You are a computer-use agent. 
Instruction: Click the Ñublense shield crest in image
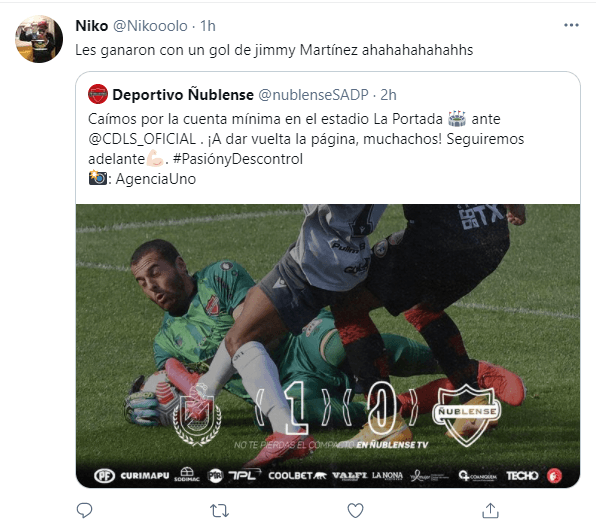click(467, 415)
